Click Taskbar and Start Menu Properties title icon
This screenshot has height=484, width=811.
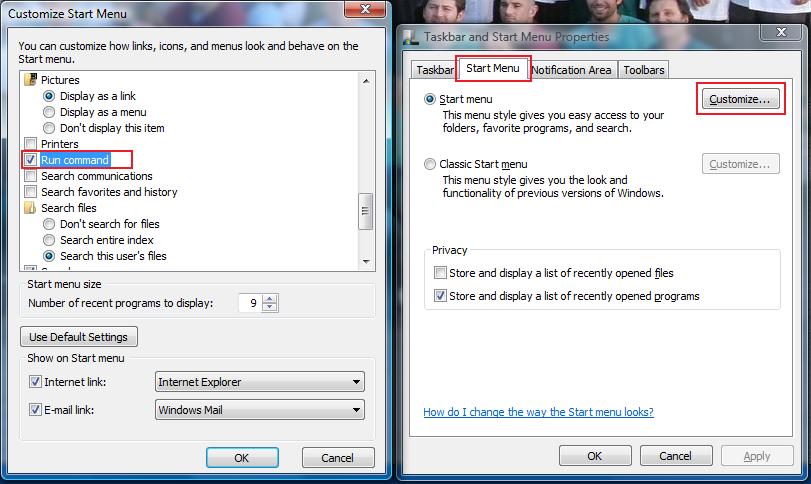[411, 37]
